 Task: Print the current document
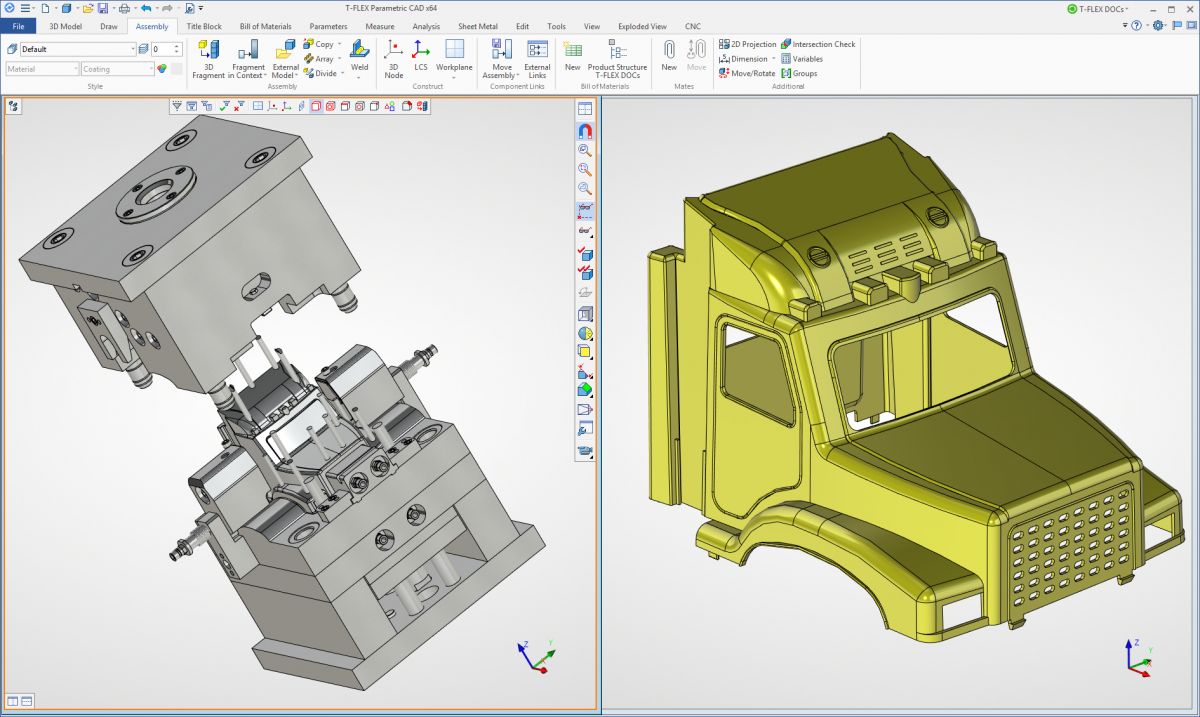click(x=124, y=8)
